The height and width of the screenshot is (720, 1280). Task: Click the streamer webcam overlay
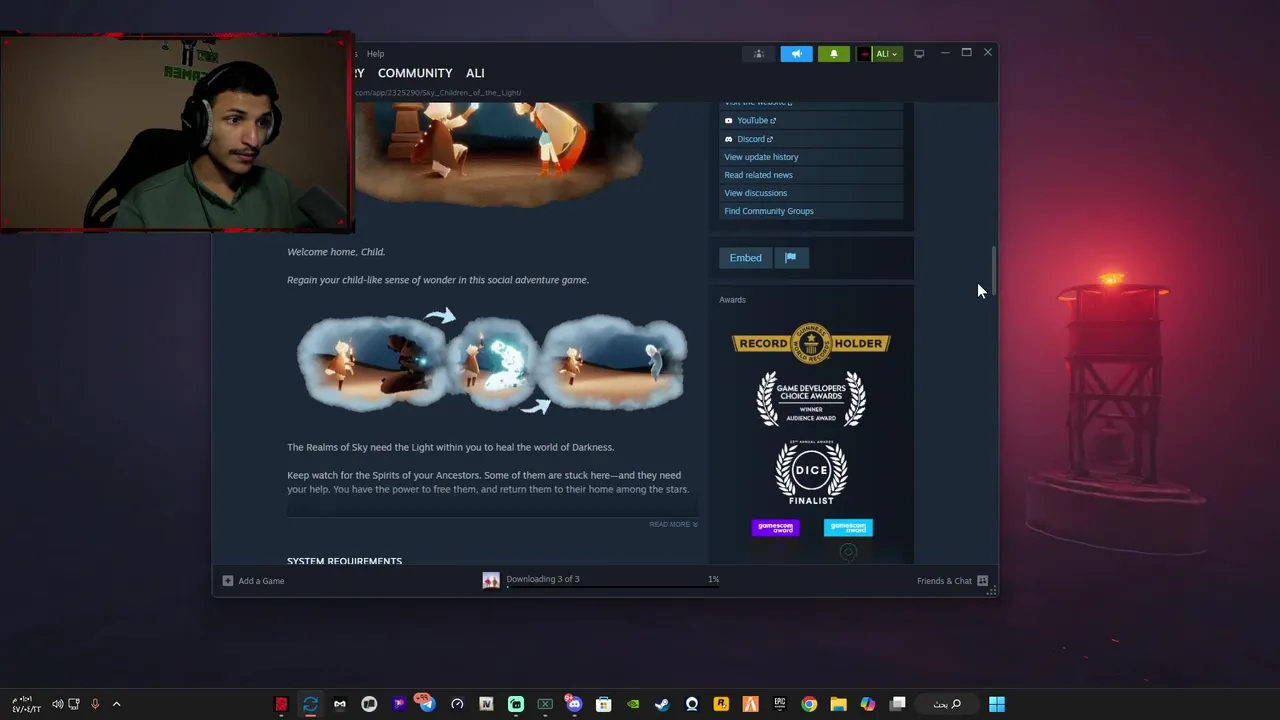[176, 132]
